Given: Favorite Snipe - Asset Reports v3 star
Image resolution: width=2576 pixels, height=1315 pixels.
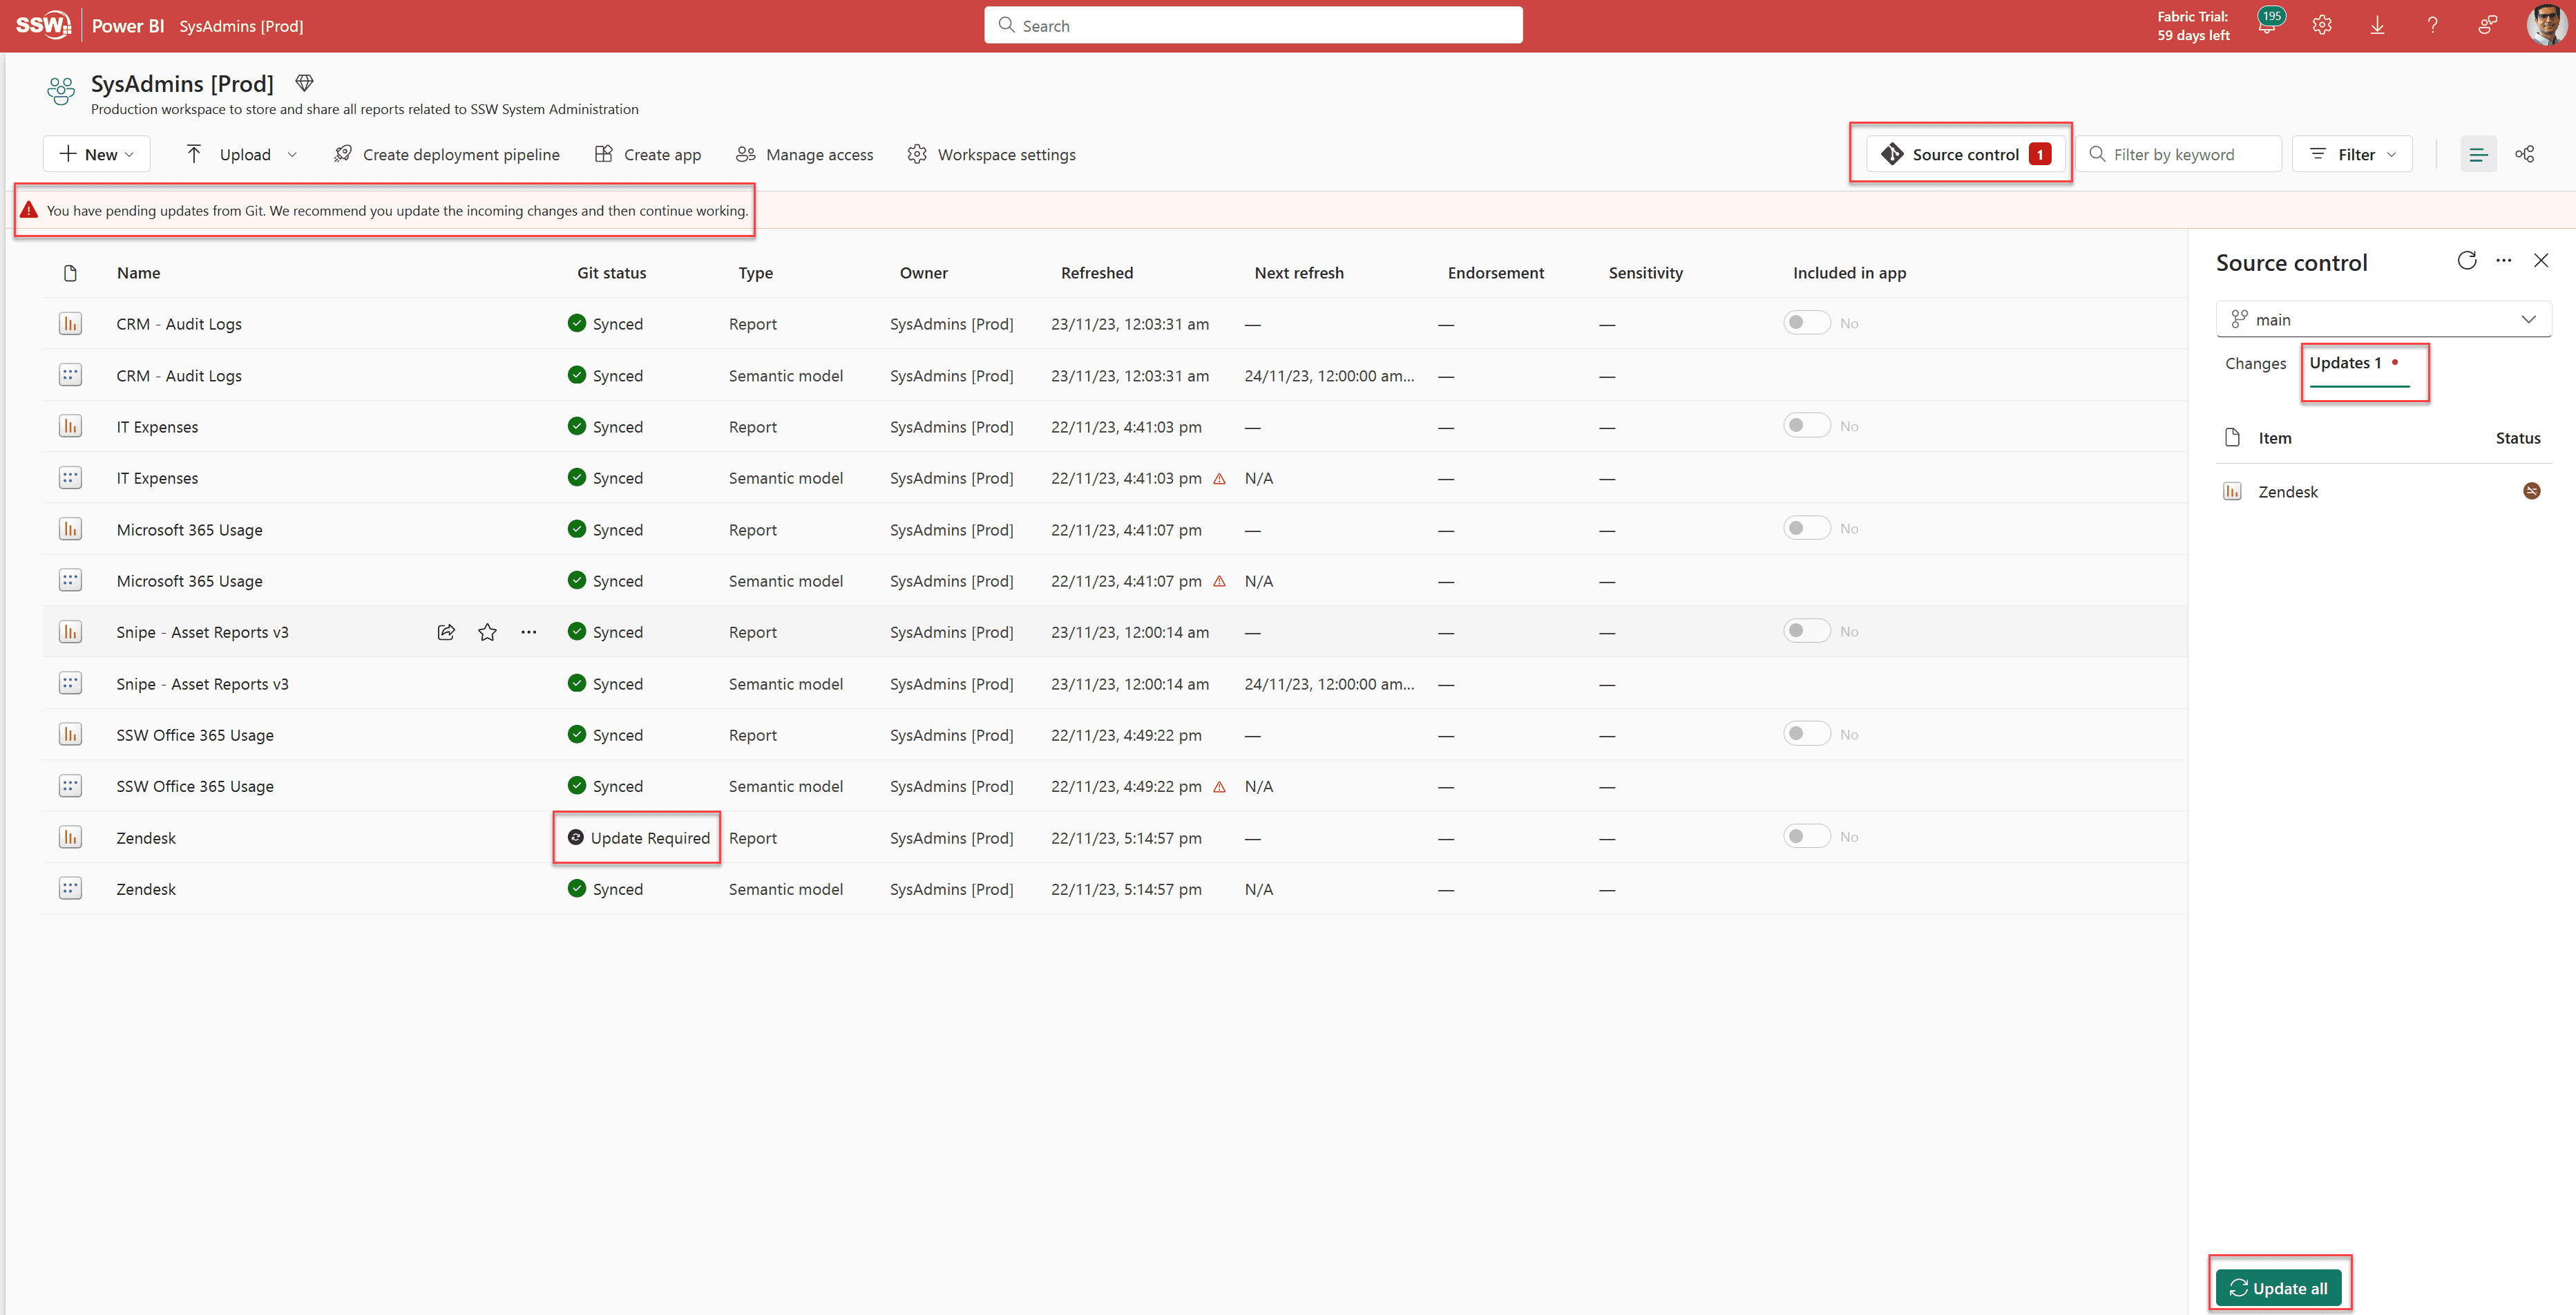Looking at the screenshot, I should tap(487, 632).
